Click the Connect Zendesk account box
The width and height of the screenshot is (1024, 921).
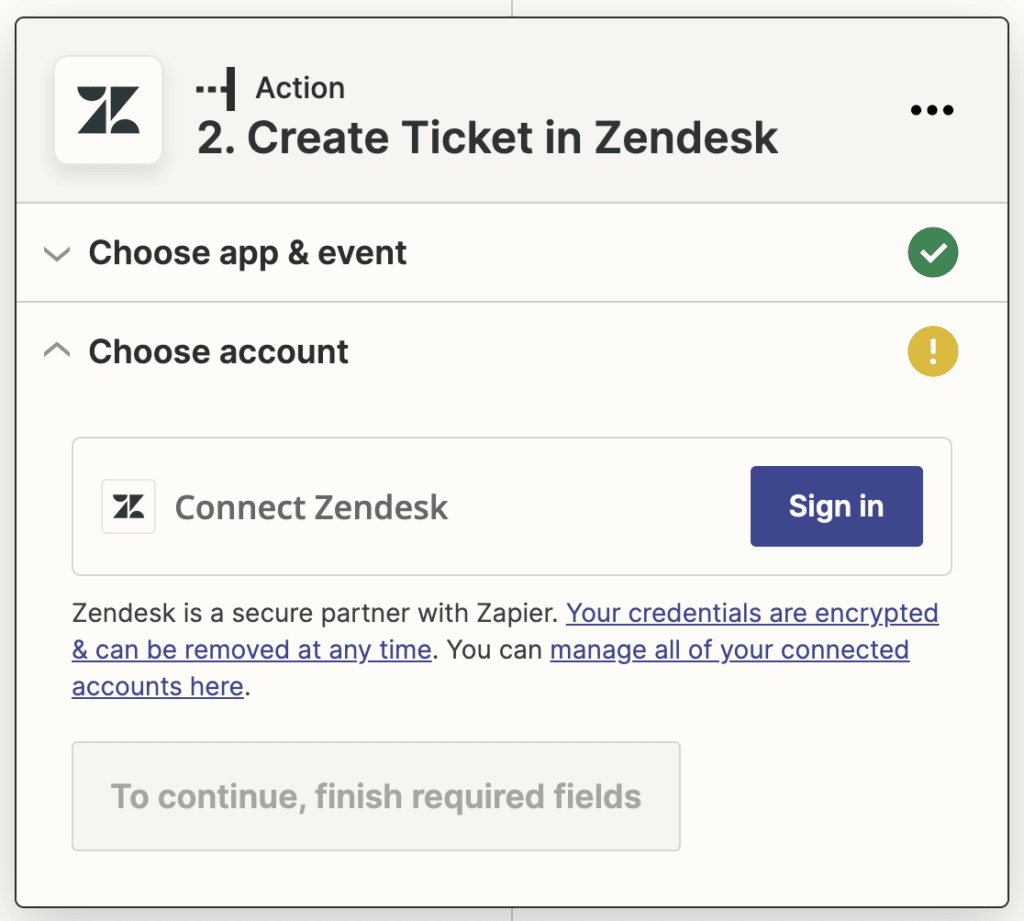point(512,506)
